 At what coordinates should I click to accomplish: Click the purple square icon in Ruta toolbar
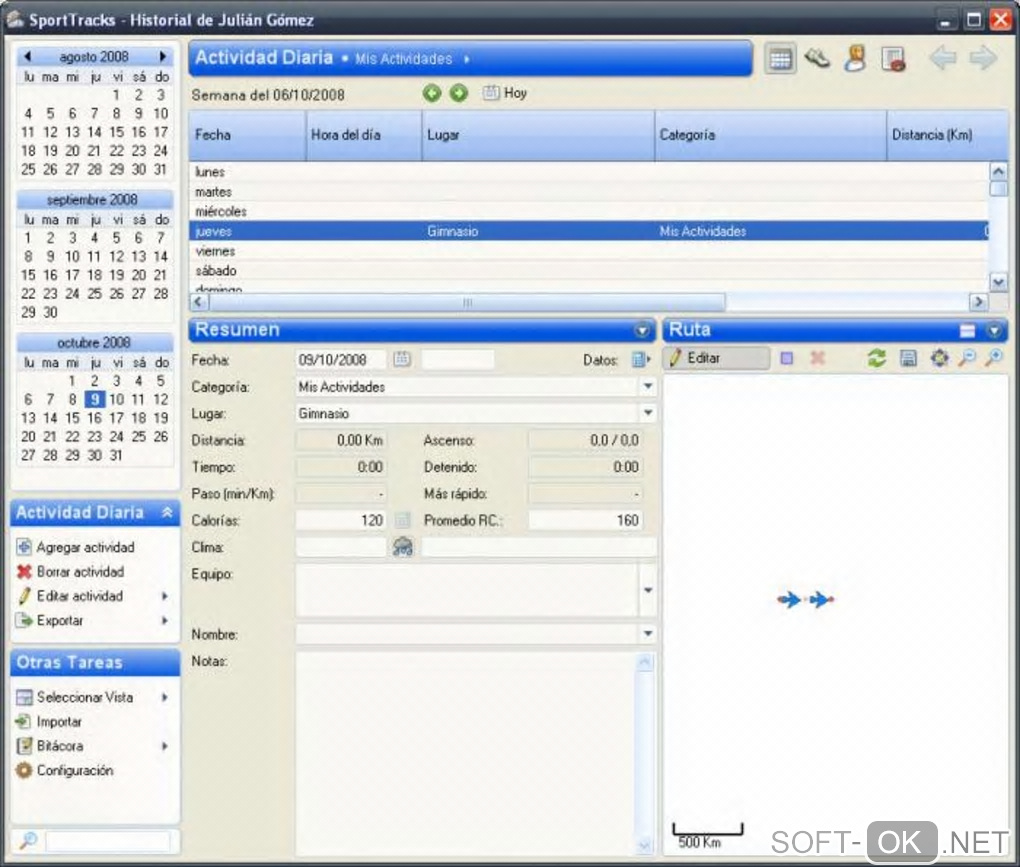787,358
